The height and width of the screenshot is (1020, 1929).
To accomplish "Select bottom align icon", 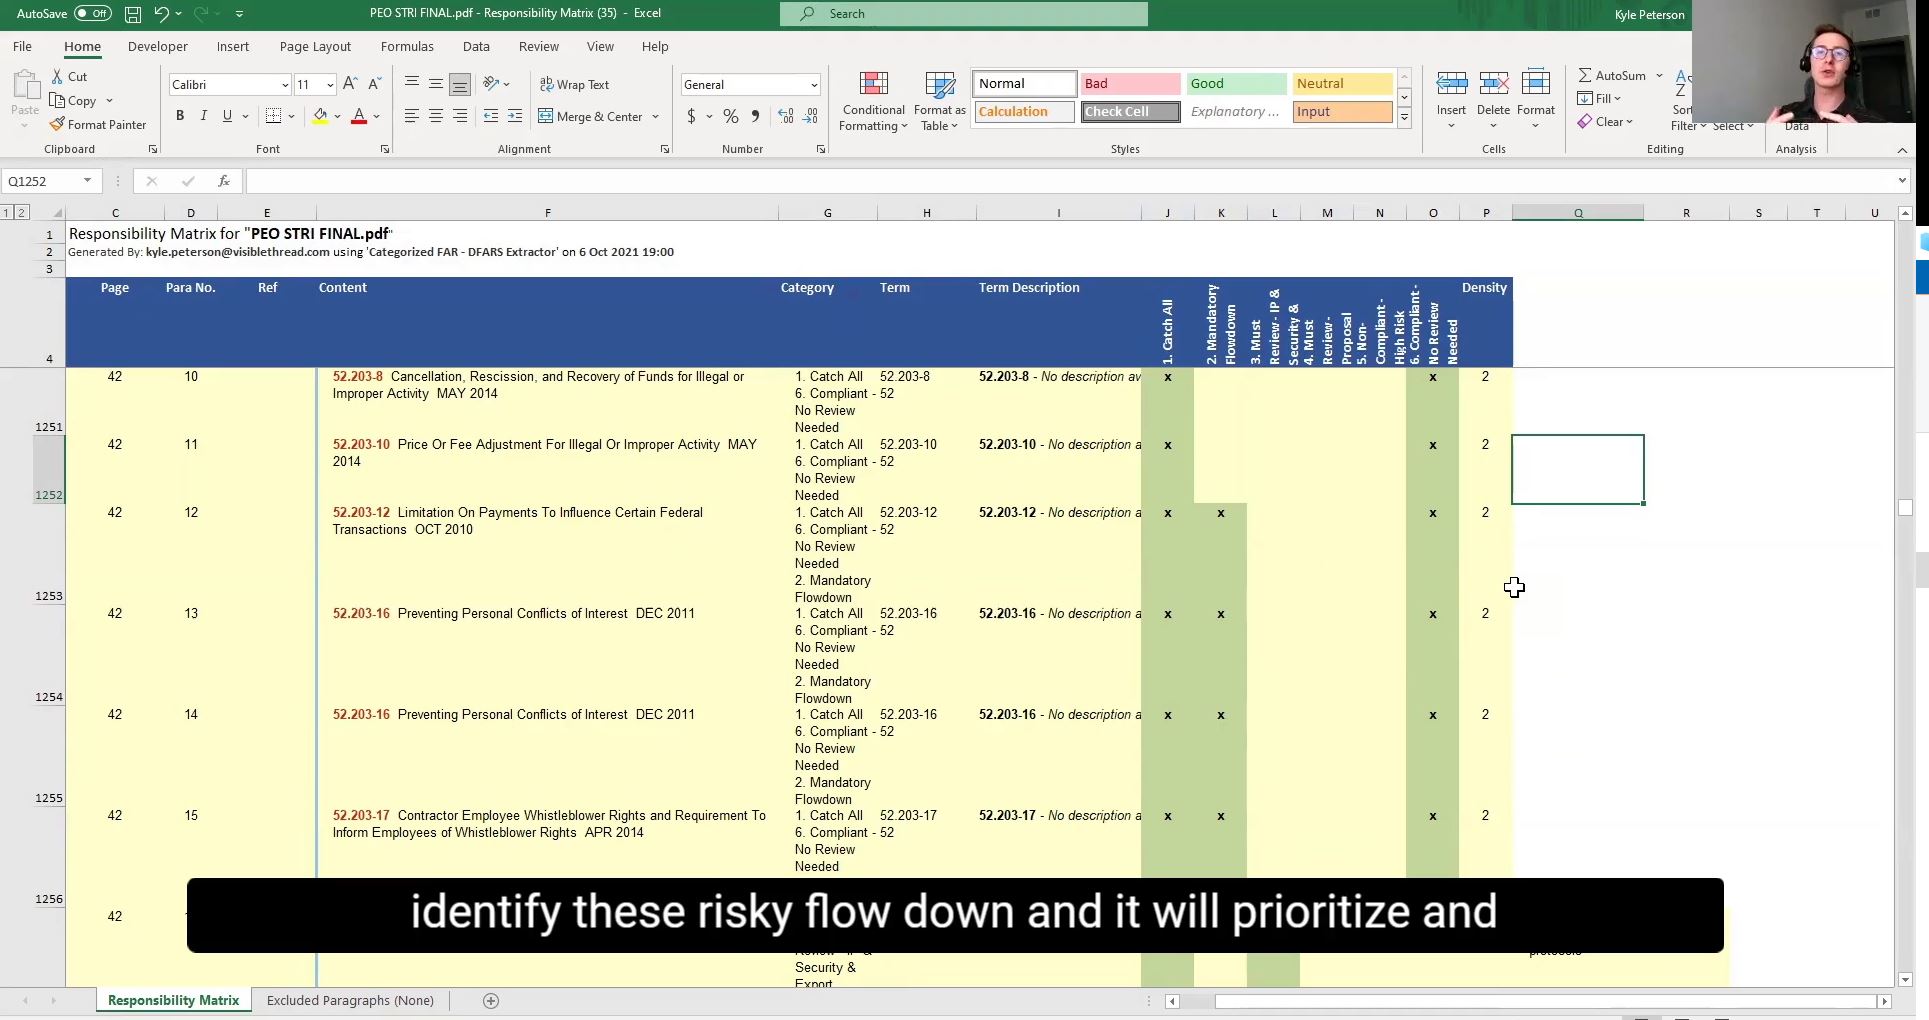I will click(x=460, y=84).
